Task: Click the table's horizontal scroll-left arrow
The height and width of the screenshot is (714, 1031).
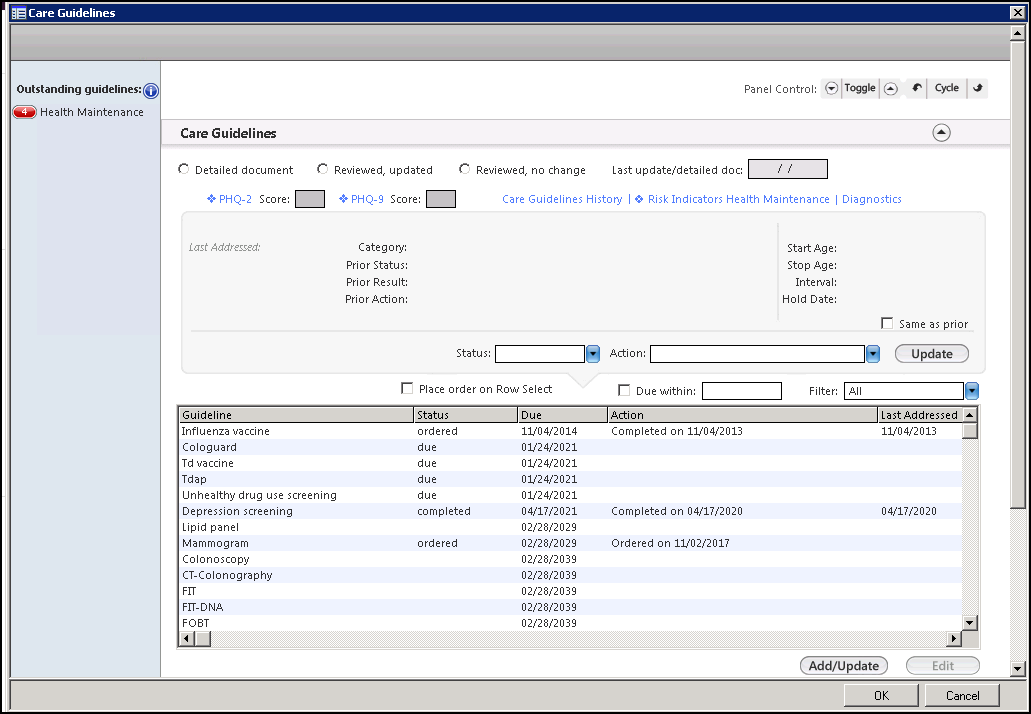Action: (187, 638)
